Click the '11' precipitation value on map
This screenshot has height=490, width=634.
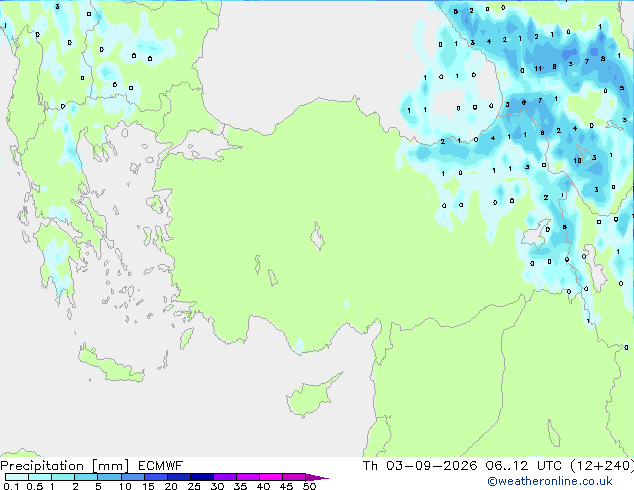click(538, 69)
